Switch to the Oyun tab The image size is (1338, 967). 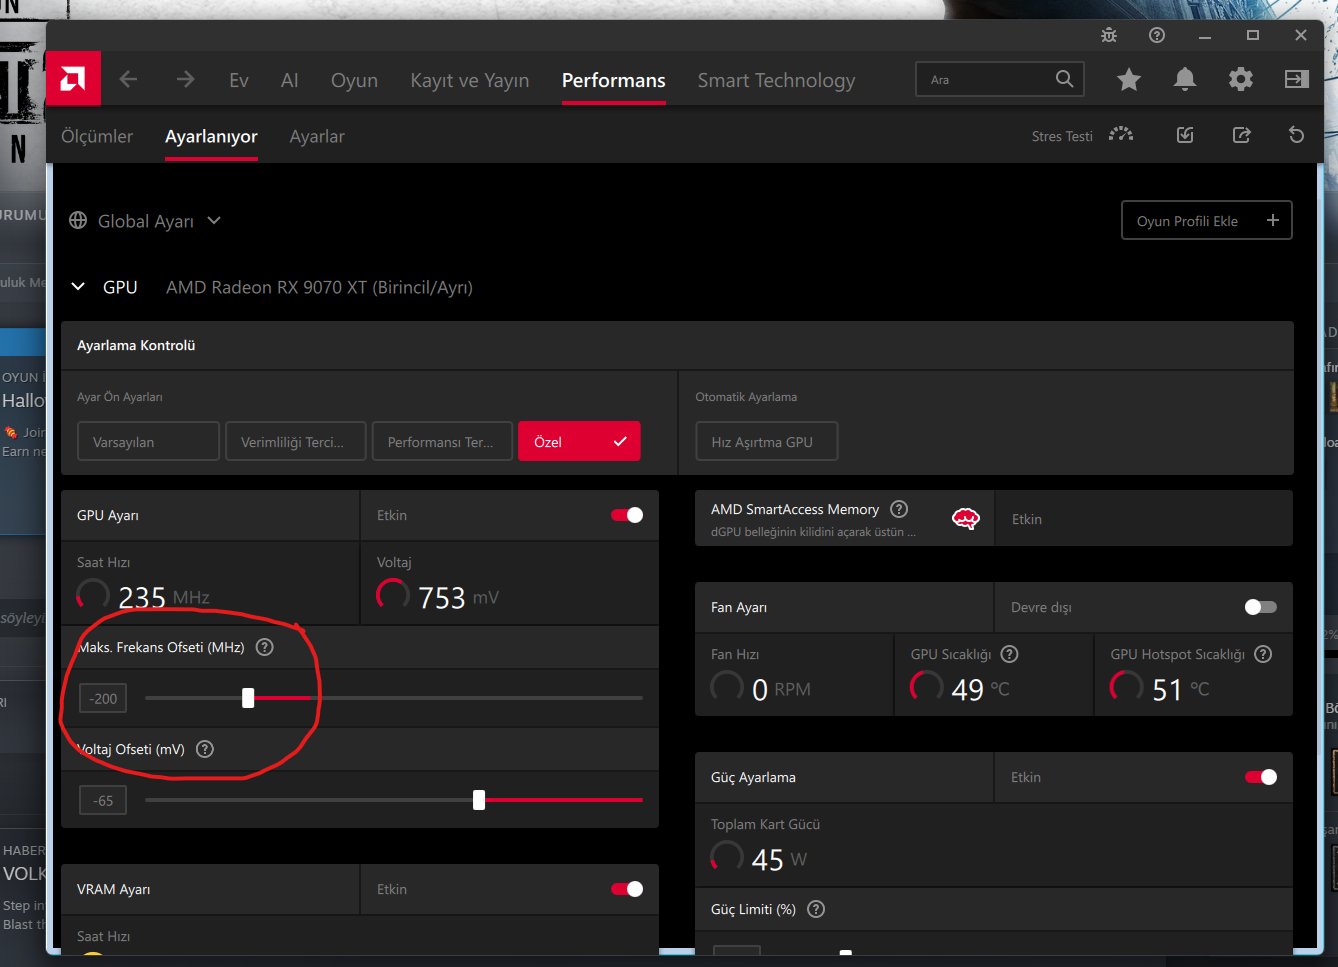pos(354,80)
